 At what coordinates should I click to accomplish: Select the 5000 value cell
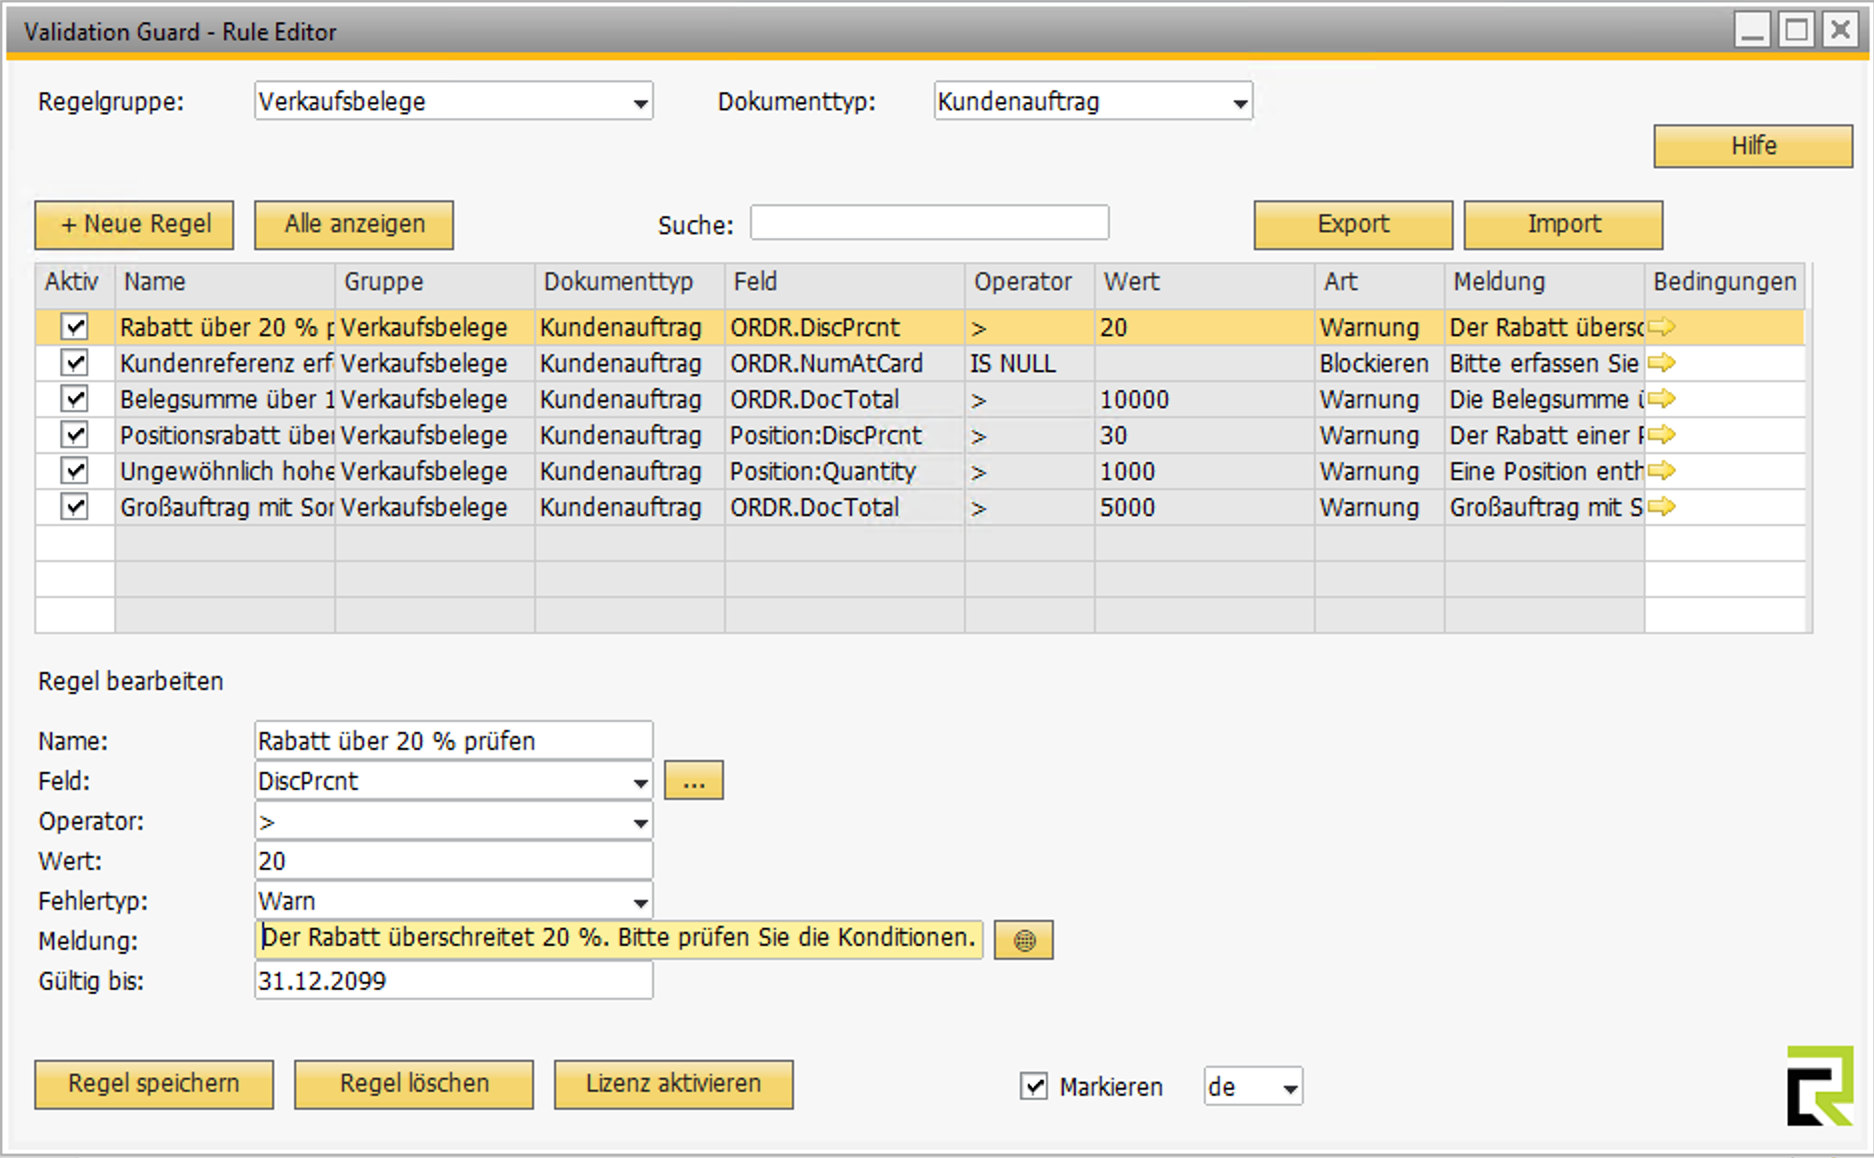(x=1205, y=507)
